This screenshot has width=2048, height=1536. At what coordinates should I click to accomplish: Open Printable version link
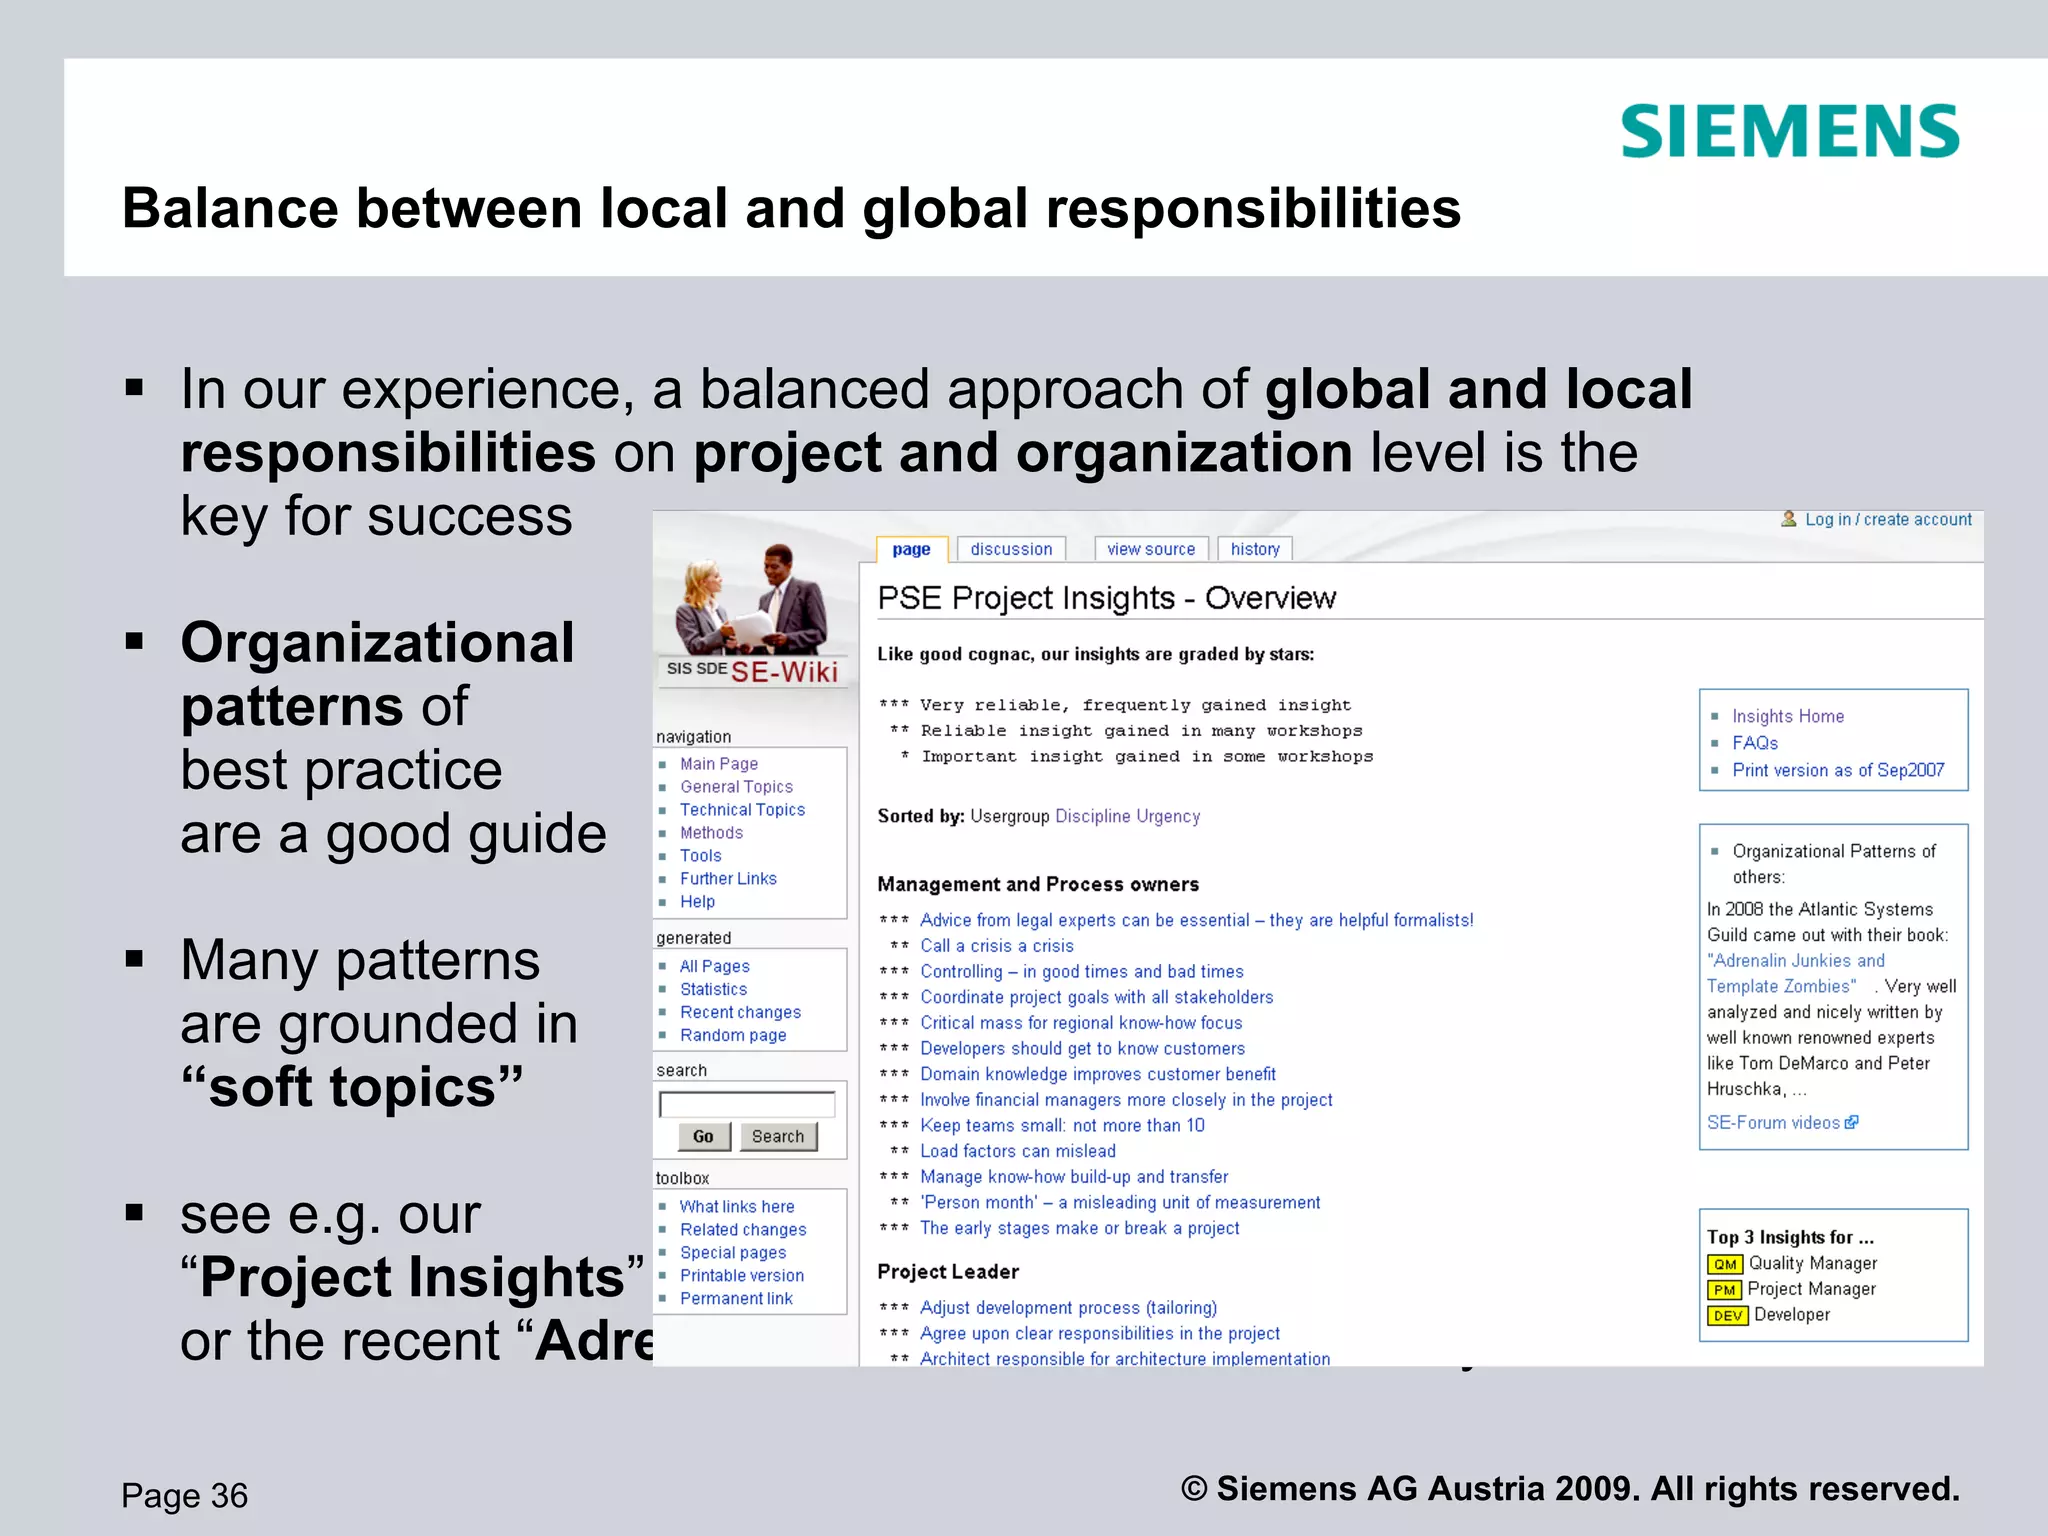click(742, 1276)
